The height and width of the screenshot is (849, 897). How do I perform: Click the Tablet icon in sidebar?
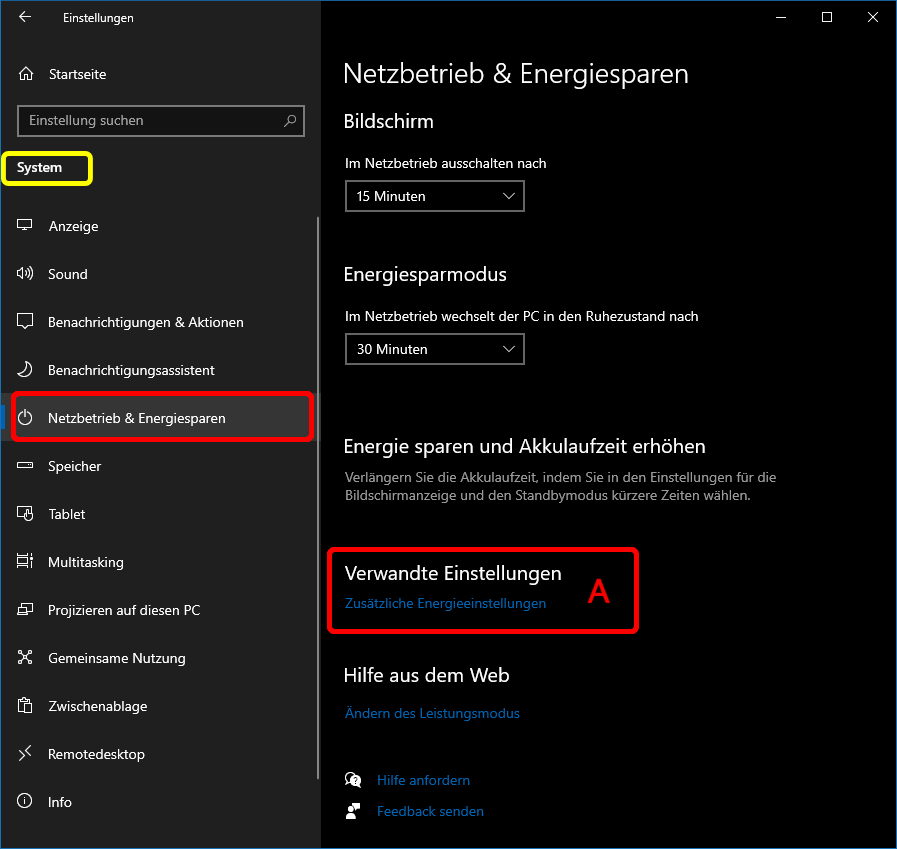26,514
